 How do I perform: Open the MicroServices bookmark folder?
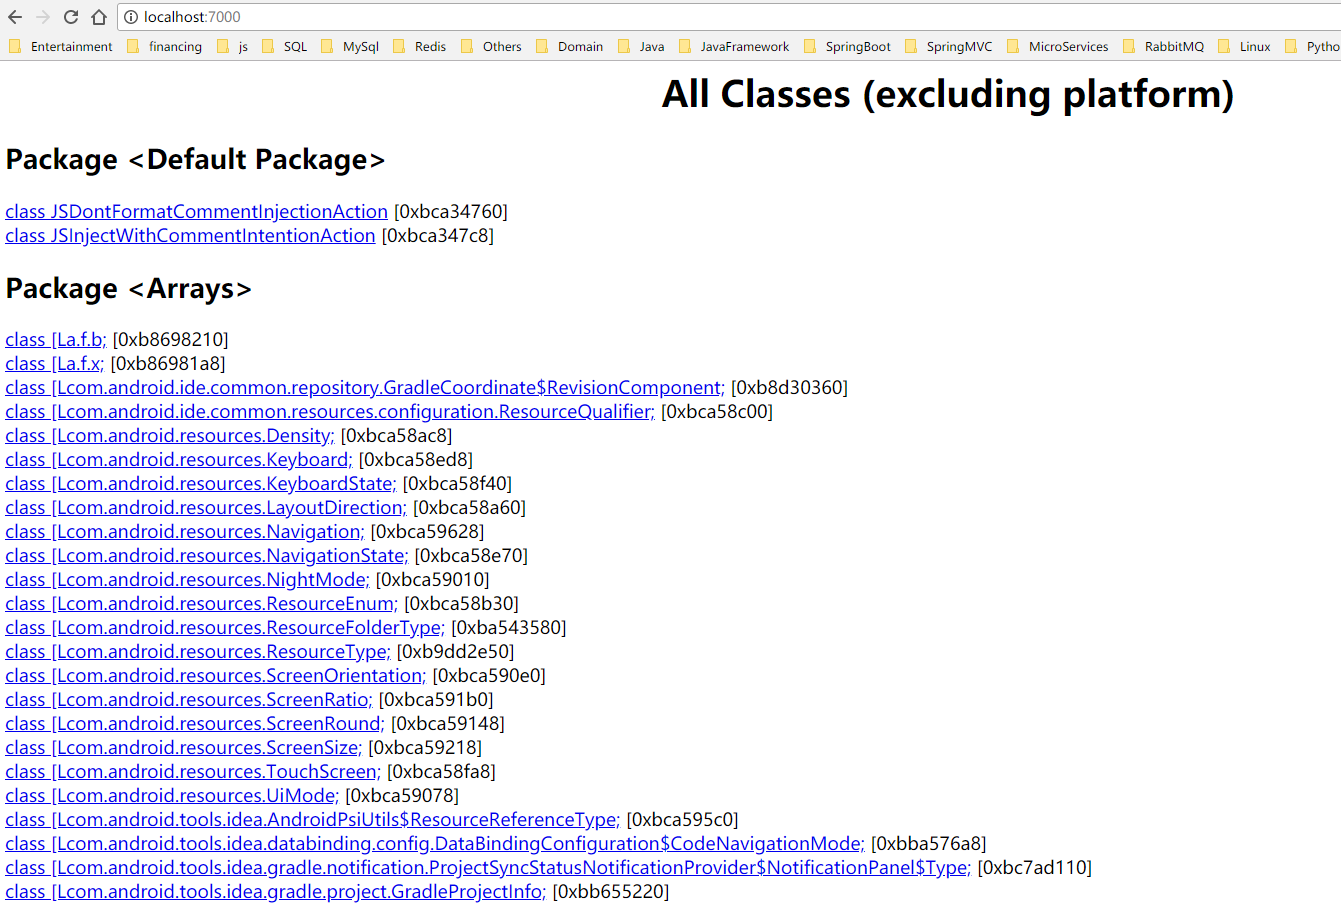[x=1058, y=46]
